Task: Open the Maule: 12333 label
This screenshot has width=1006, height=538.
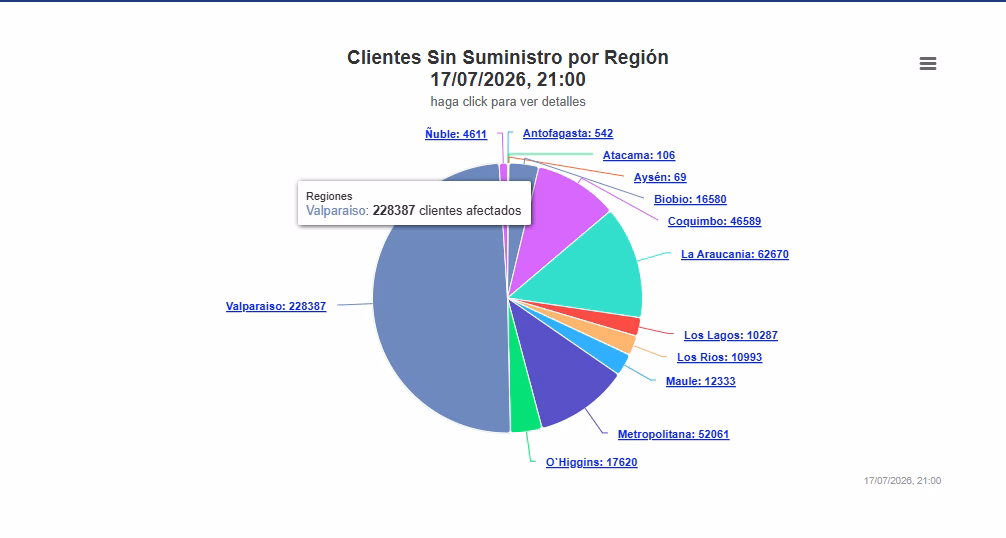Action: tap(701, 381)
